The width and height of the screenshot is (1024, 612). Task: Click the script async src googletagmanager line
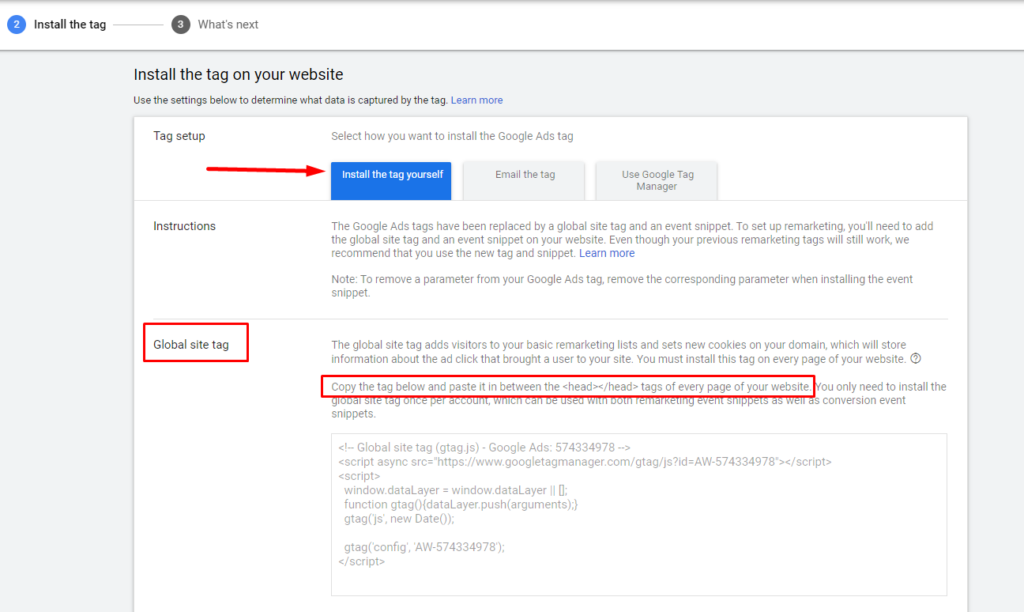click(584, 462)
